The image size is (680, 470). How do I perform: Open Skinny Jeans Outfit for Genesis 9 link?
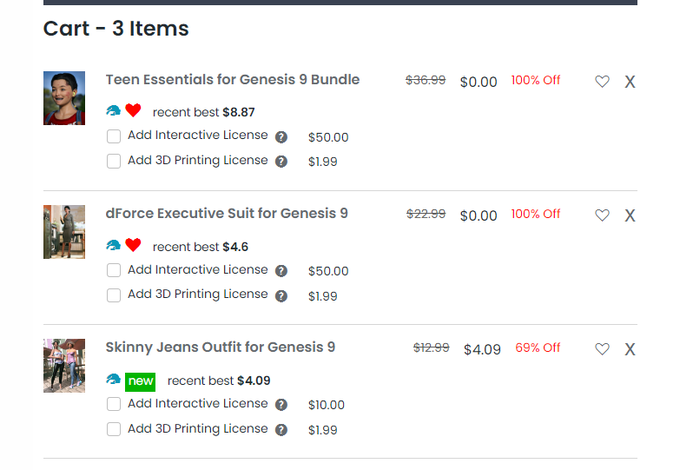tap(220, 347)
